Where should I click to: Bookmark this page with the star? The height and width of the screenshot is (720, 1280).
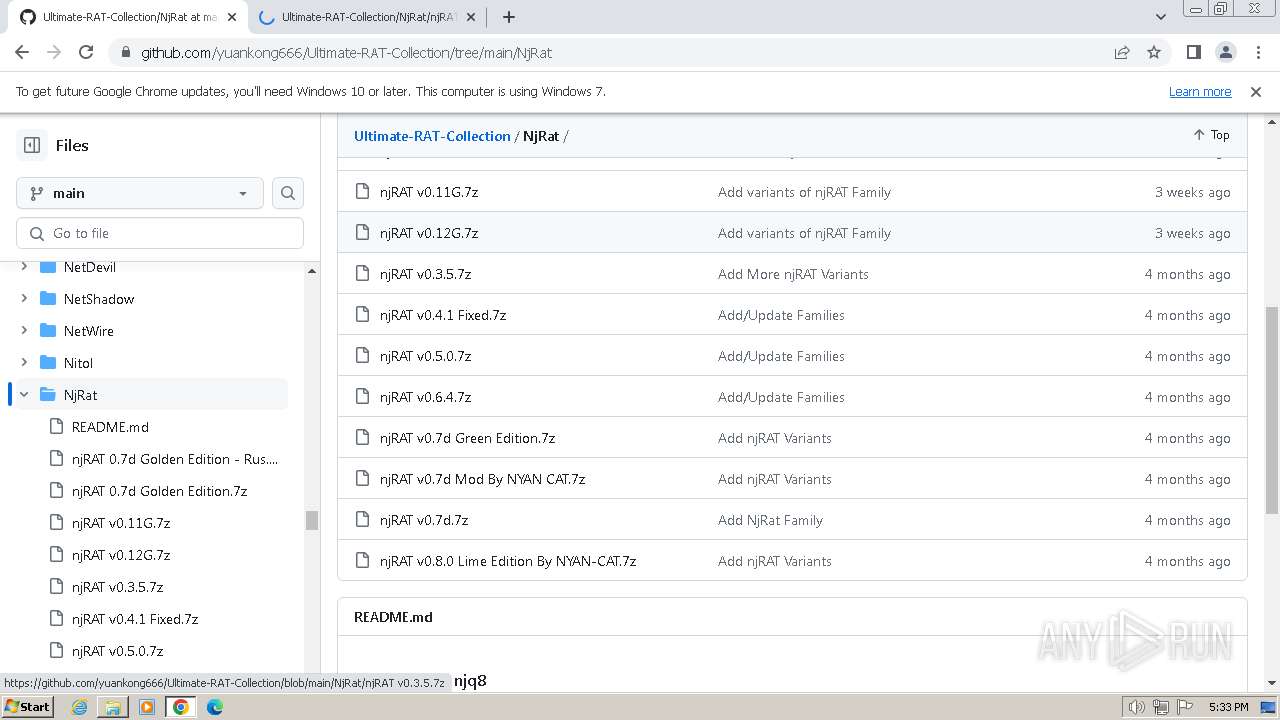(1154, 52)
